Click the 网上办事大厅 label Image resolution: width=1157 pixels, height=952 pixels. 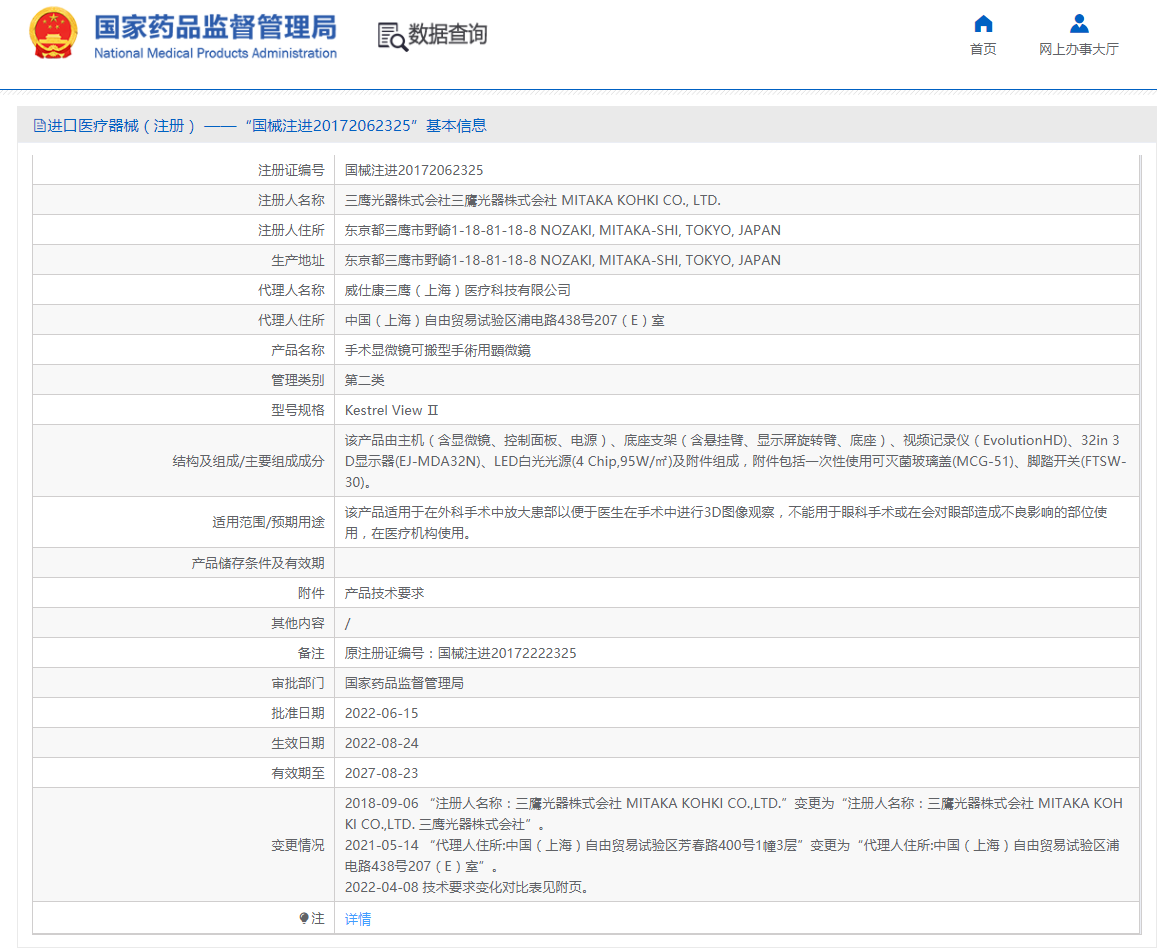click(x=1079, y=49)
